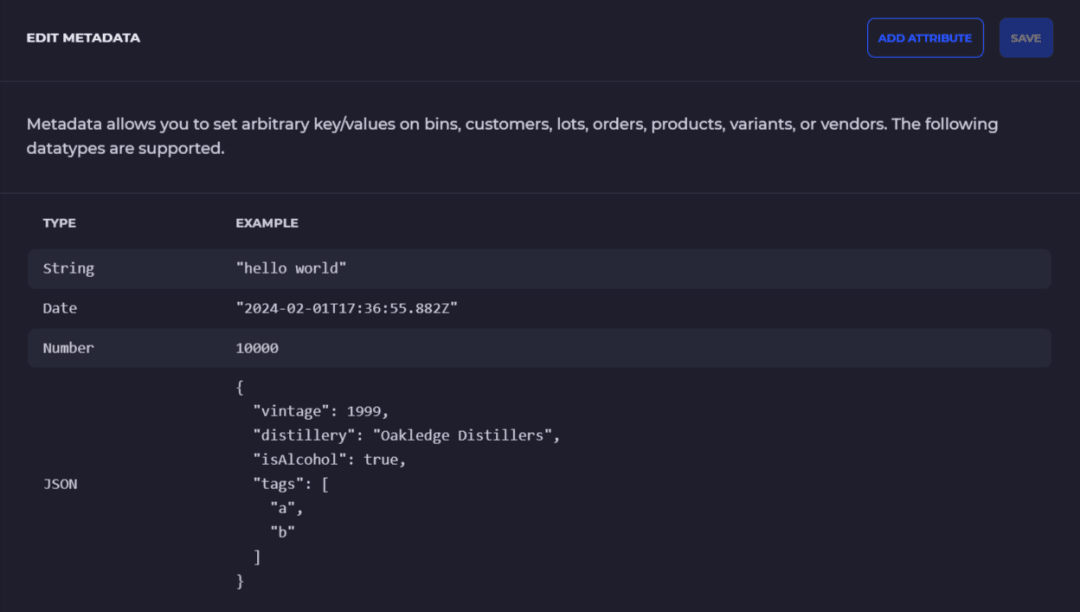
Task: Click the EXAMPLE column header
Action: [267, 223]
